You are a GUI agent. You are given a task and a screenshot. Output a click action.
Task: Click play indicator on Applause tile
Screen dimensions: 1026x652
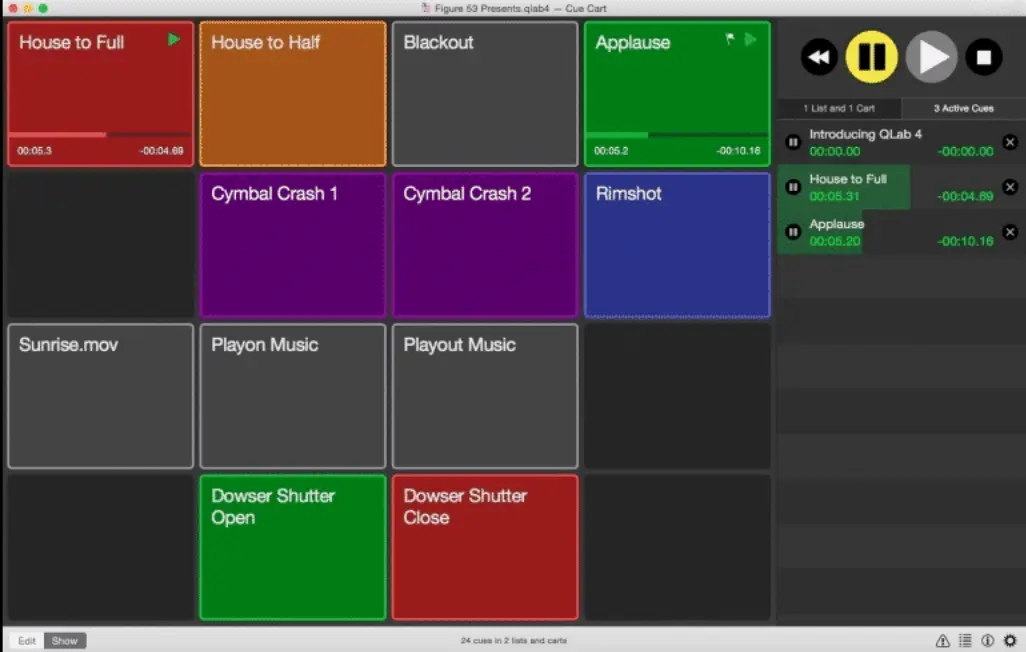(x=751, y=40)
